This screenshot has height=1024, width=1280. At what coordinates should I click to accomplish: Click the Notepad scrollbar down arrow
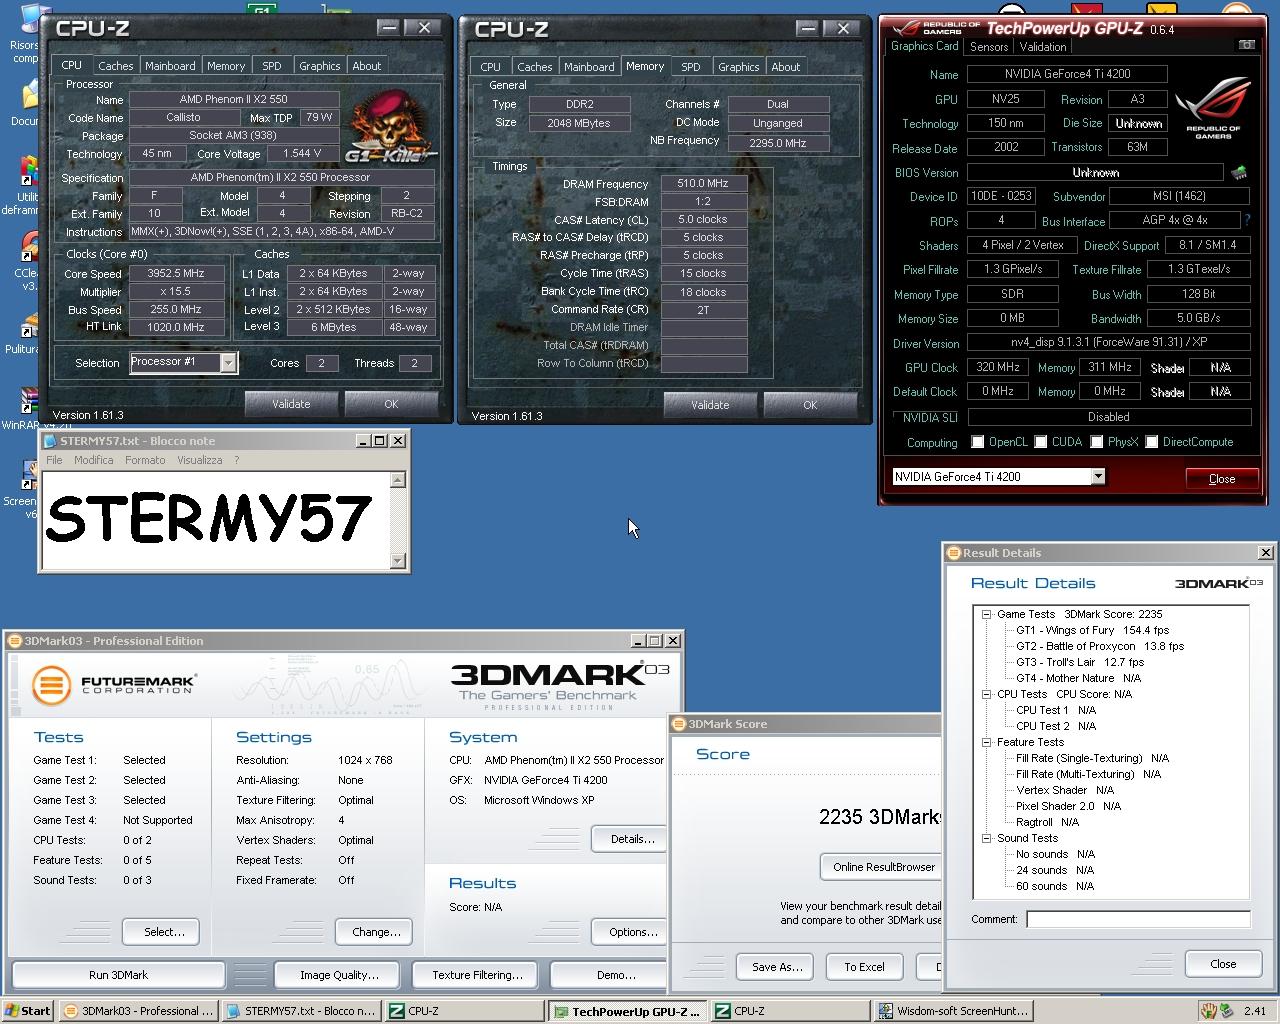pyautogui.click(x=398, y=561)
